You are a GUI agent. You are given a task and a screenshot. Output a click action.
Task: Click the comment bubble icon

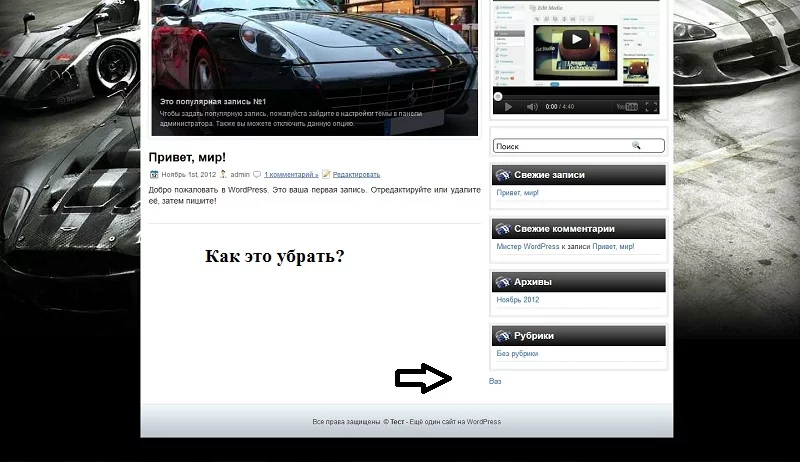coord(257,174)
